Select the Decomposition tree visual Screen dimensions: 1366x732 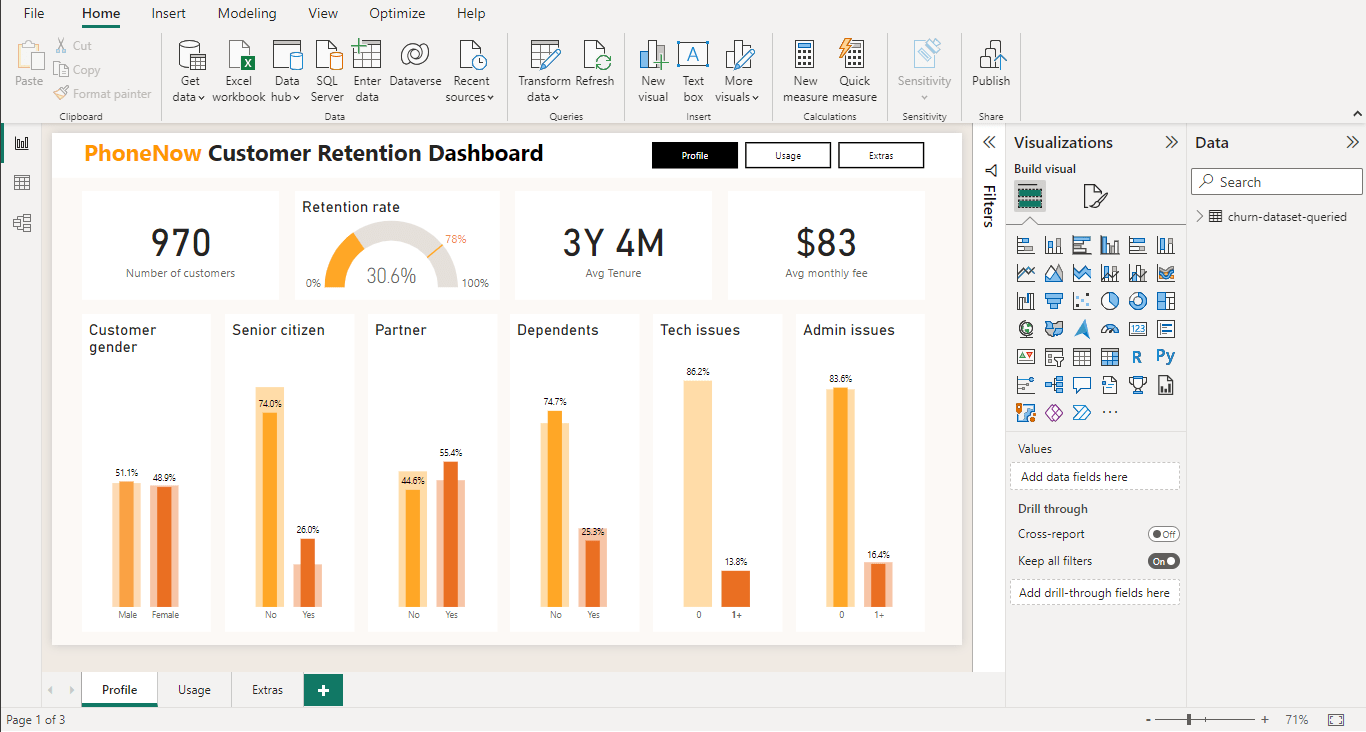click(x=1053, y=385)
